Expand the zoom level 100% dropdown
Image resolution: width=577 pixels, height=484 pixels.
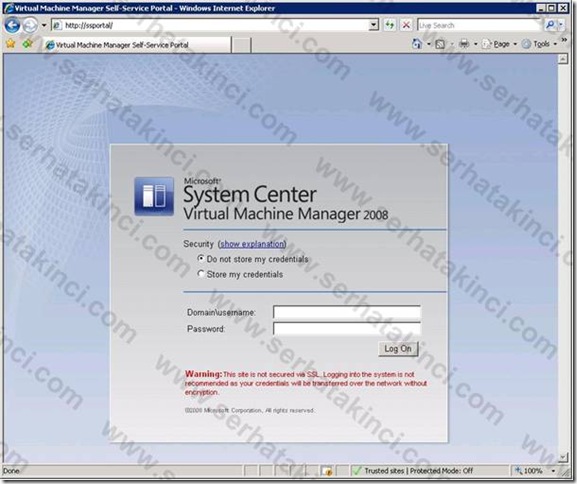click(553, 471)
